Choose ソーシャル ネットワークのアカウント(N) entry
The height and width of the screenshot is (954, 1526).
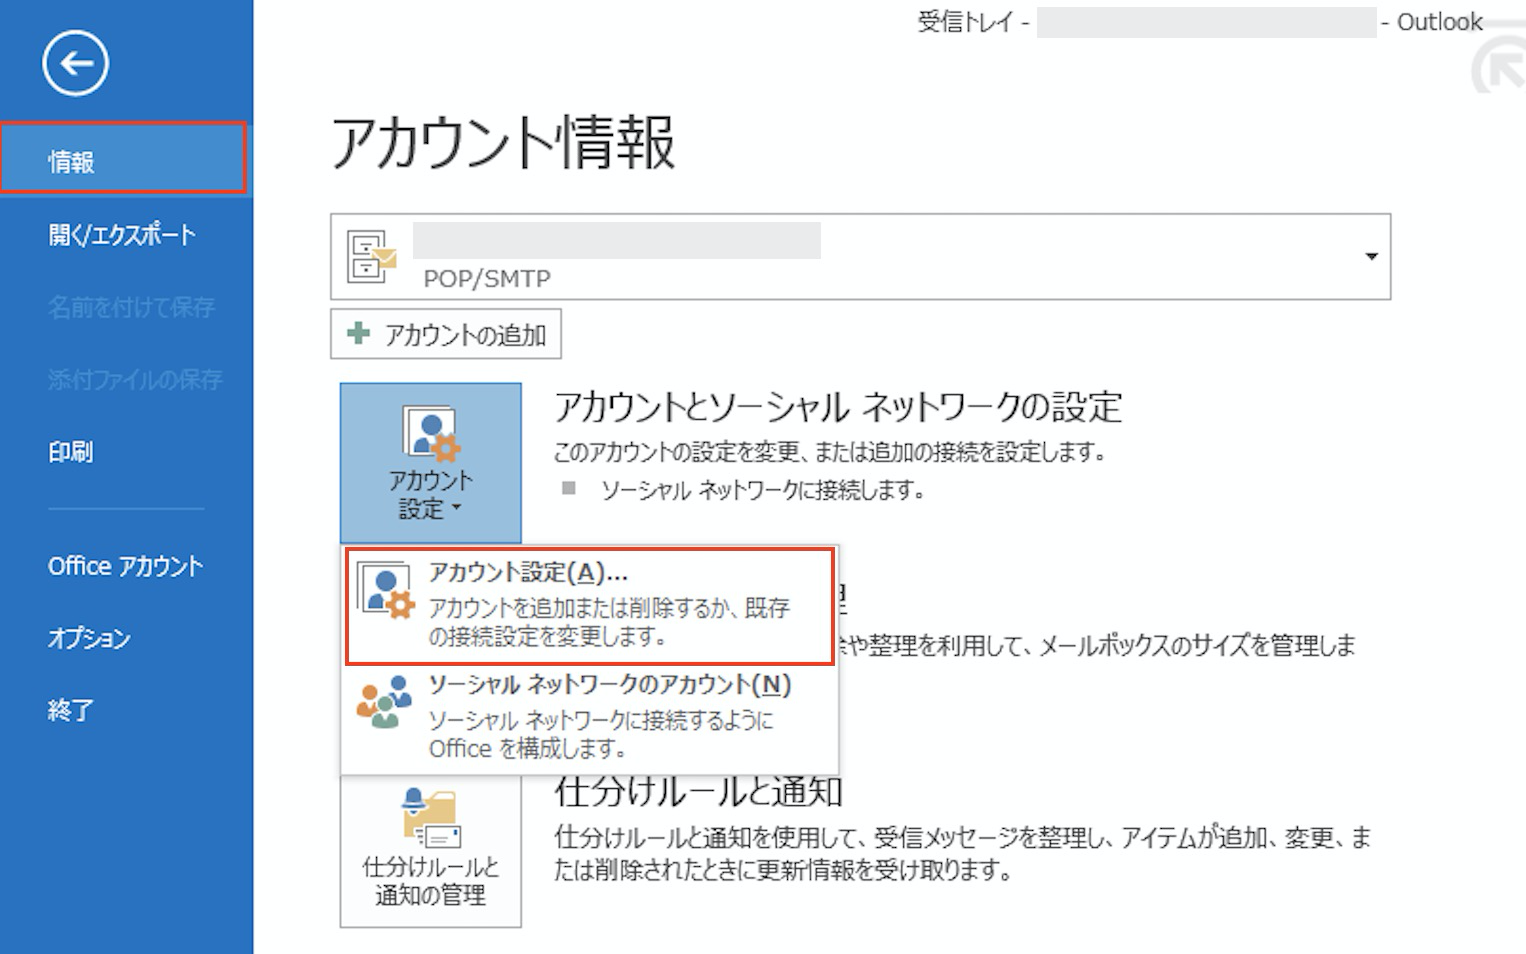point(590,716)
